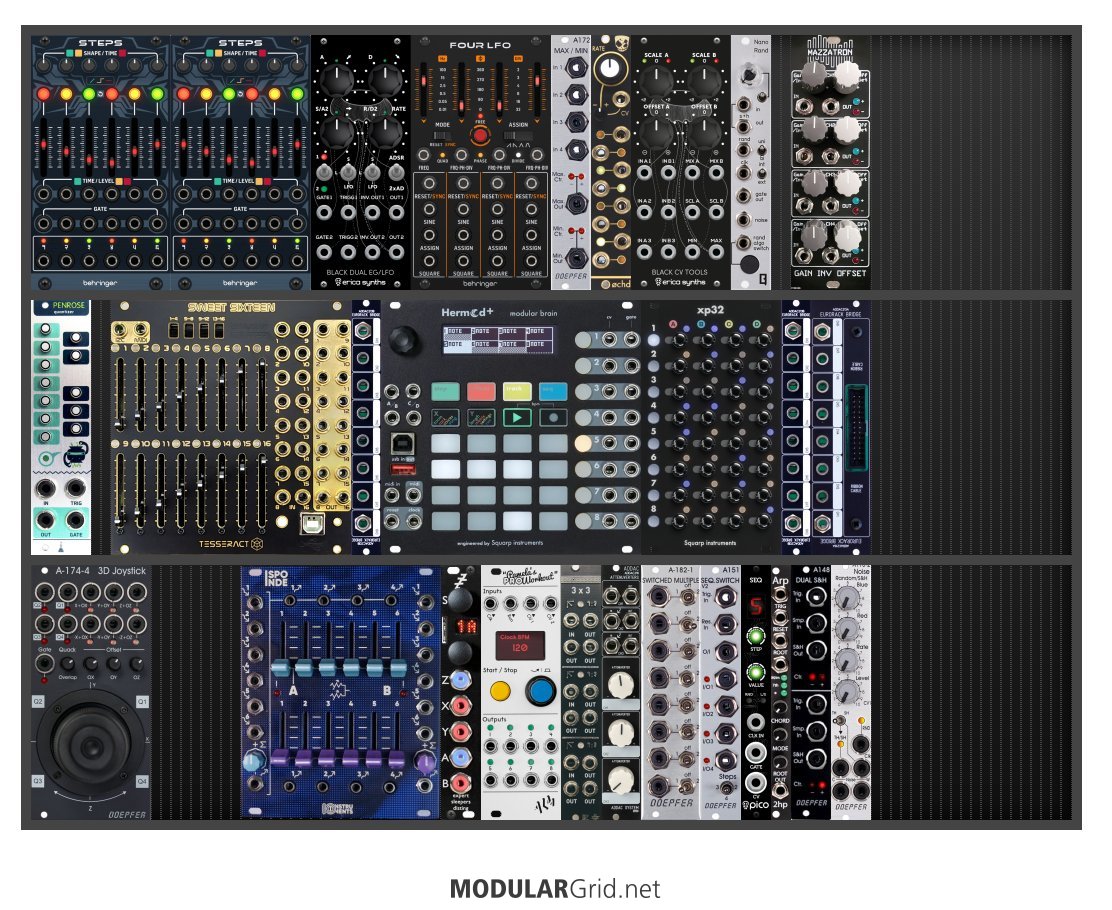Click the red A label on xp32
The height and width of the screenshot is (910, 1112).
673,325
